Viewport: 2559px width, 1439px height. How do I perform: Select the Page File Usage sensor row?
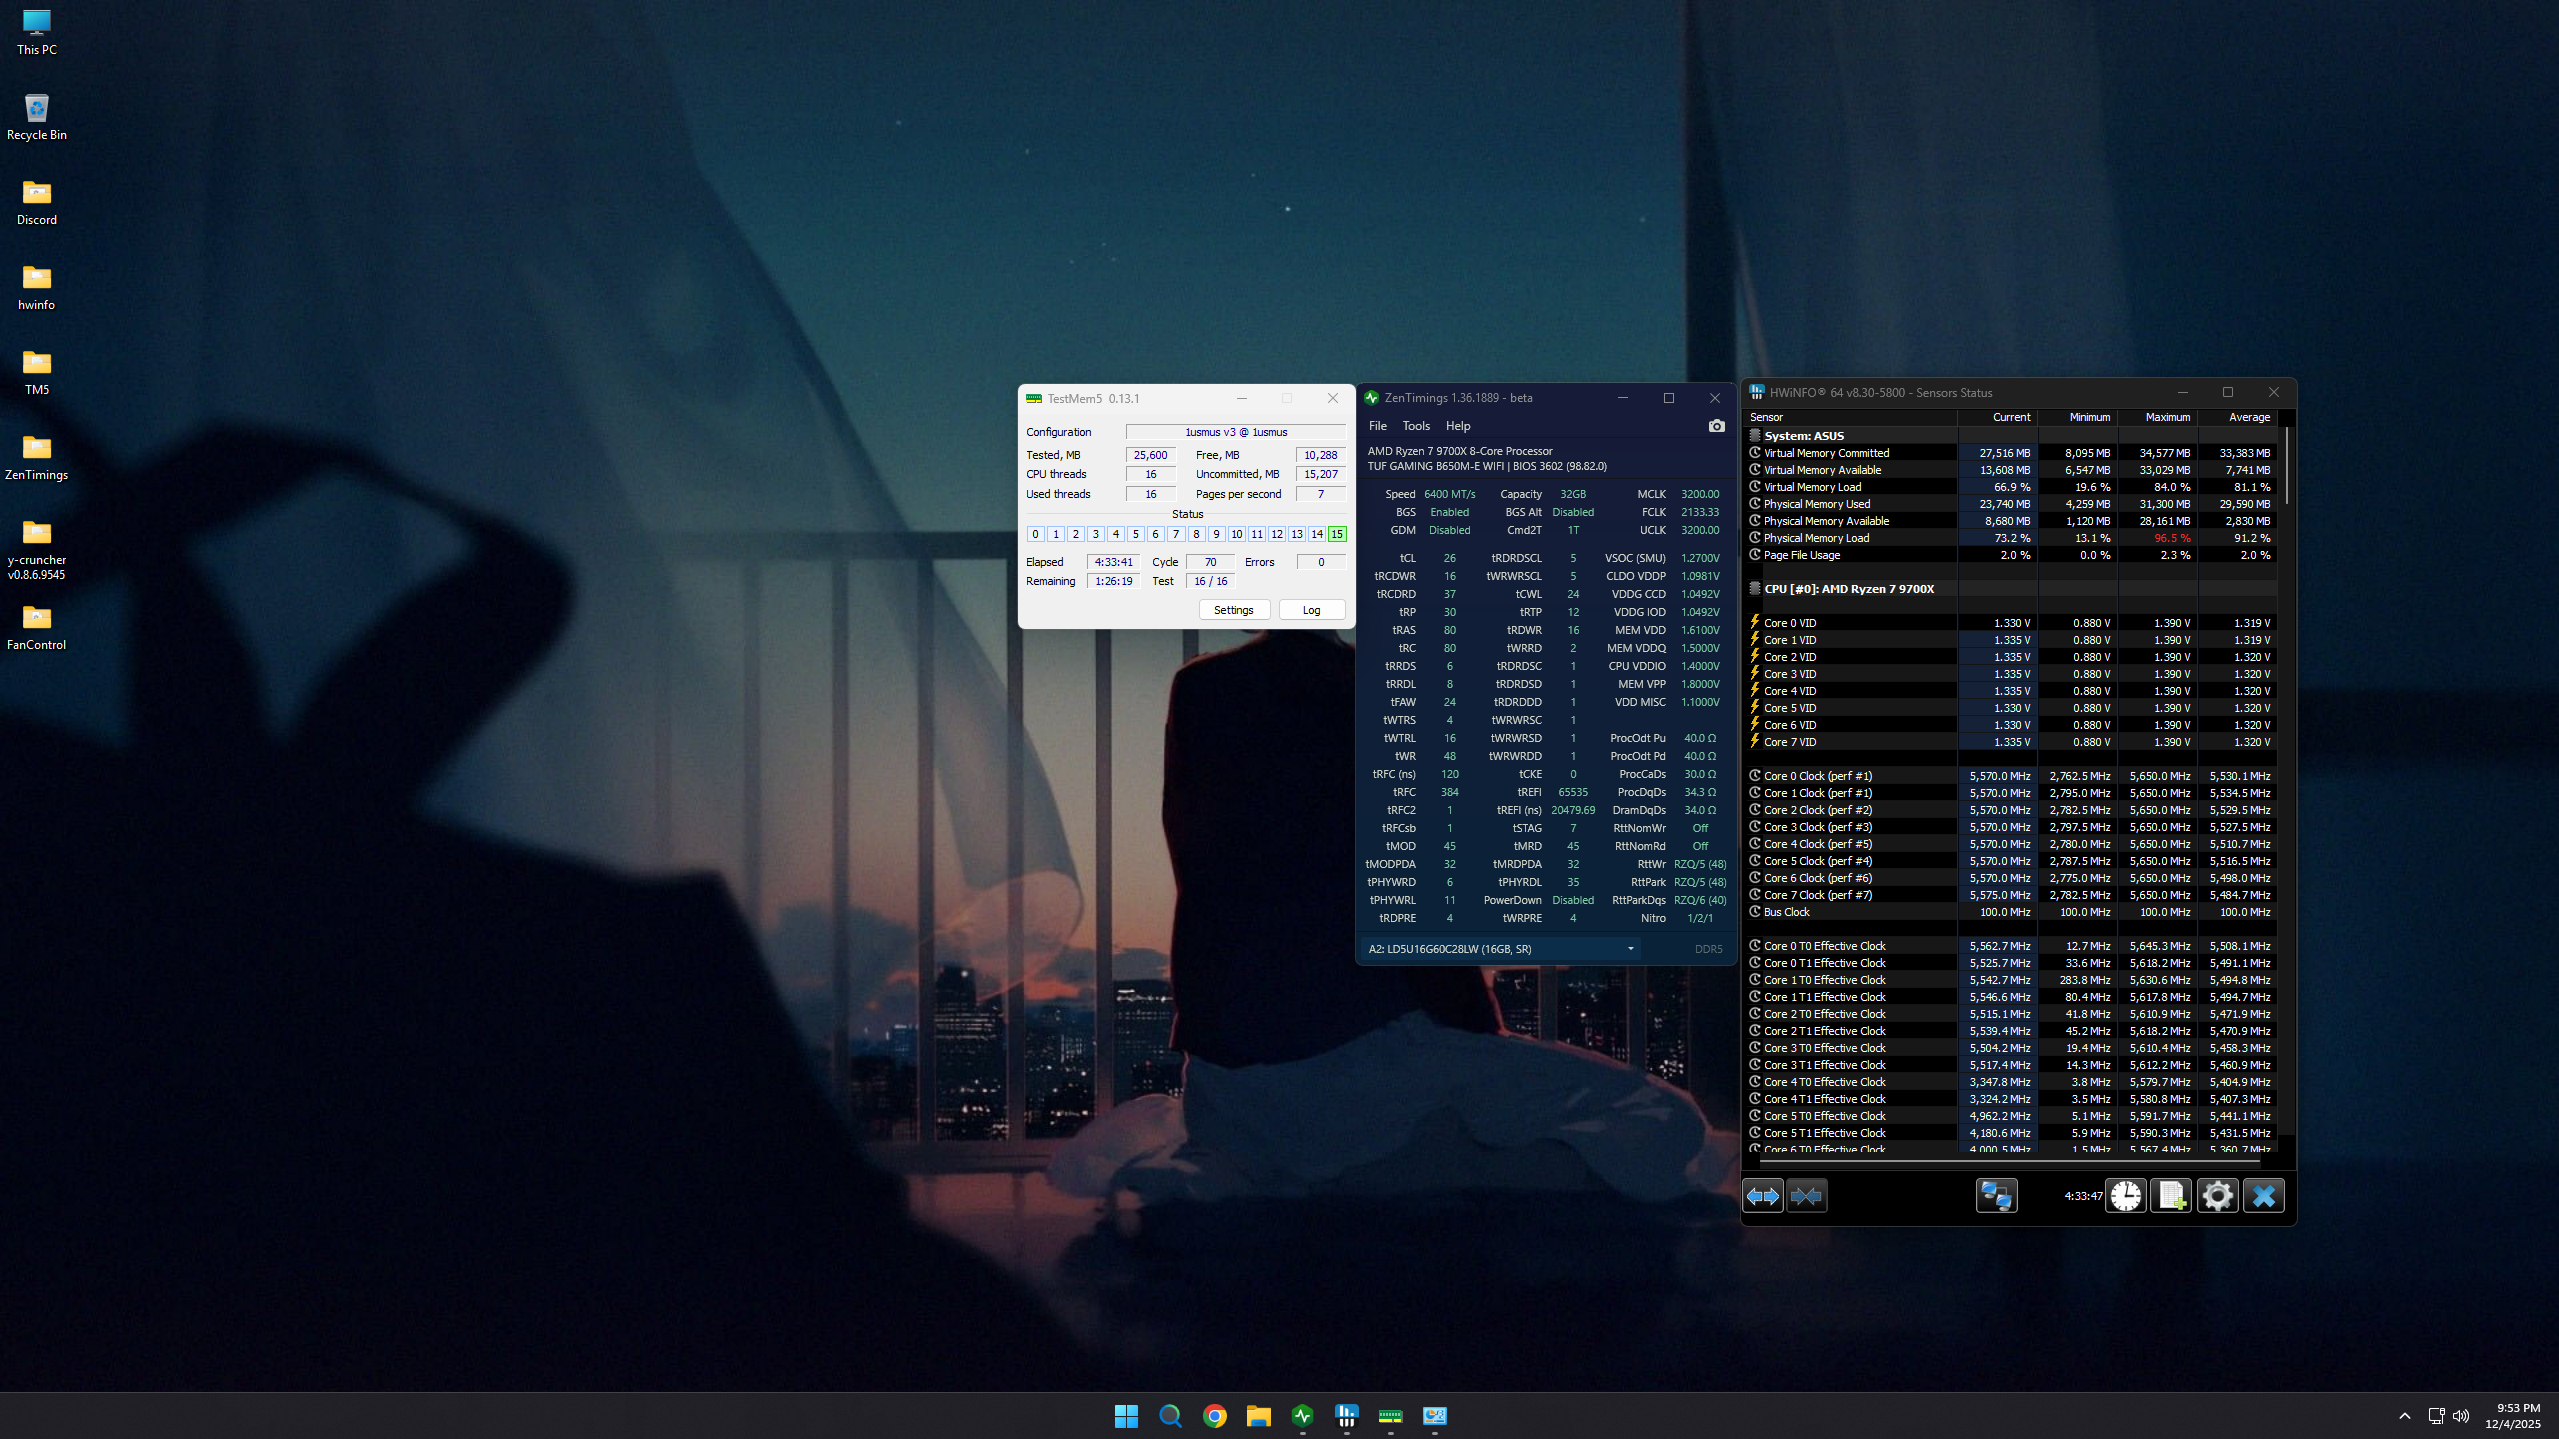click(x=2012, y=555)
